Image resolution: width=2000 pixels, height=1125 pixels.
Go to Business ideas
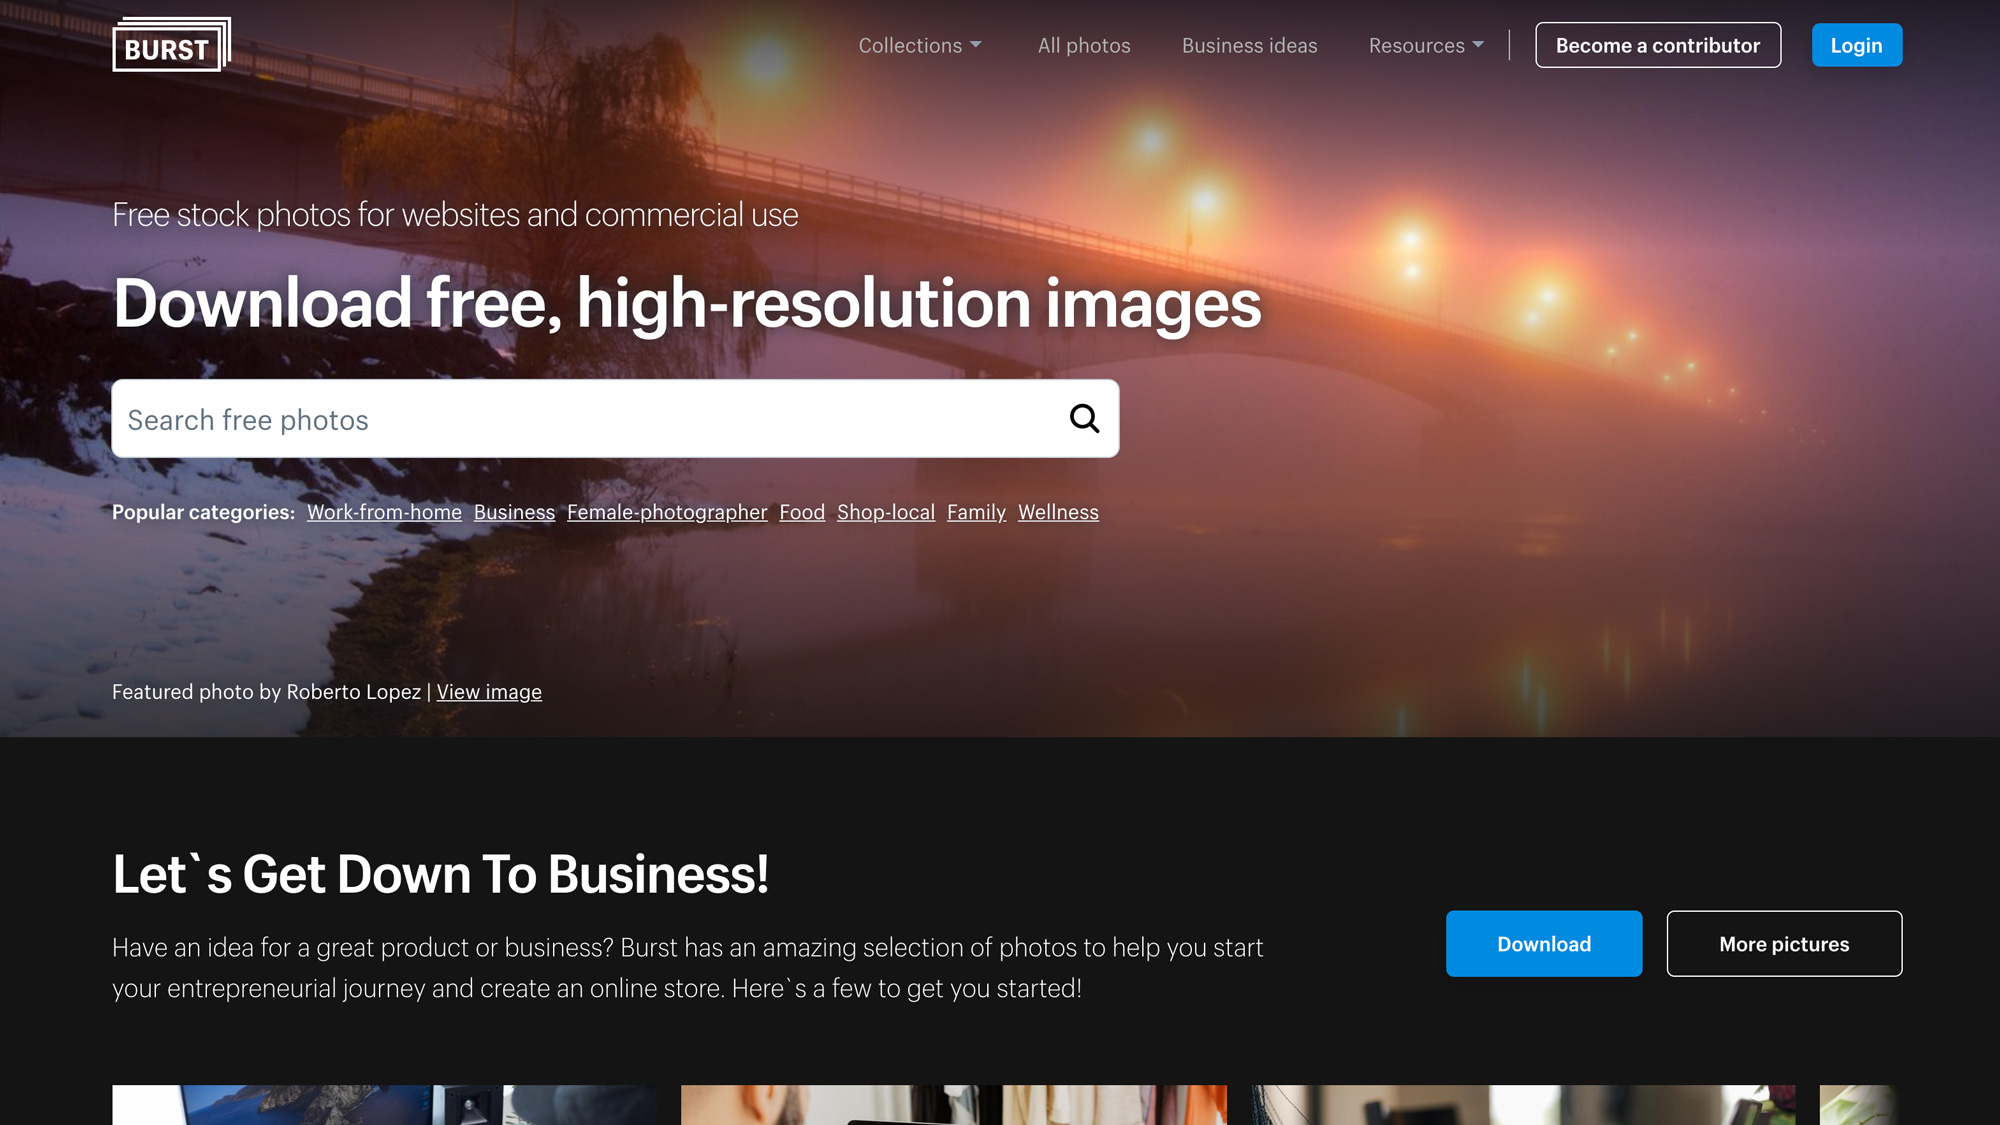click(1249, 45)
